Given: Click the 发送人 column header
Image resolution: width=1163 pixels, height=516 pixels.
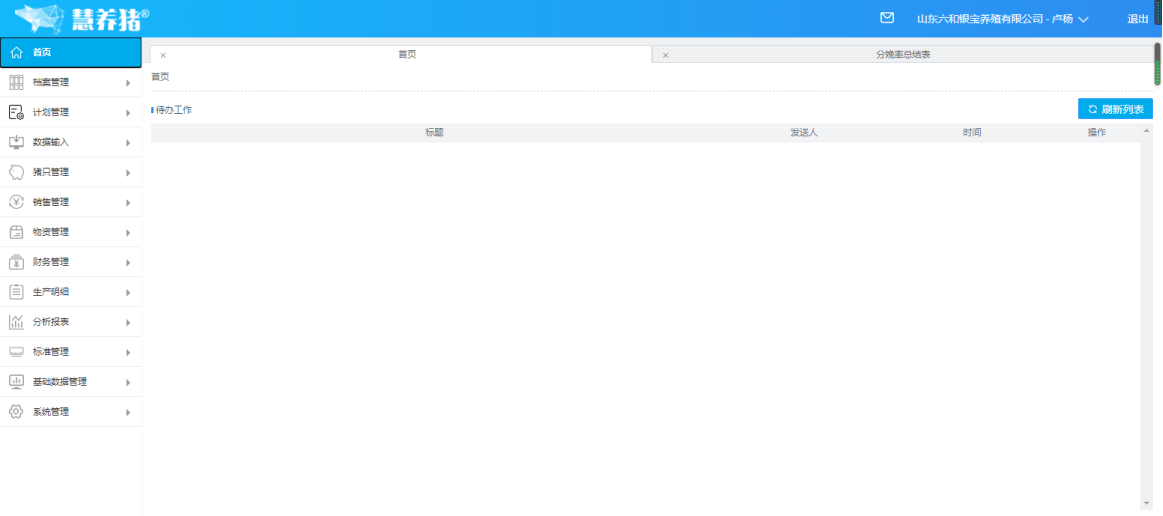Looking at the screenshot, I should 803,133.
